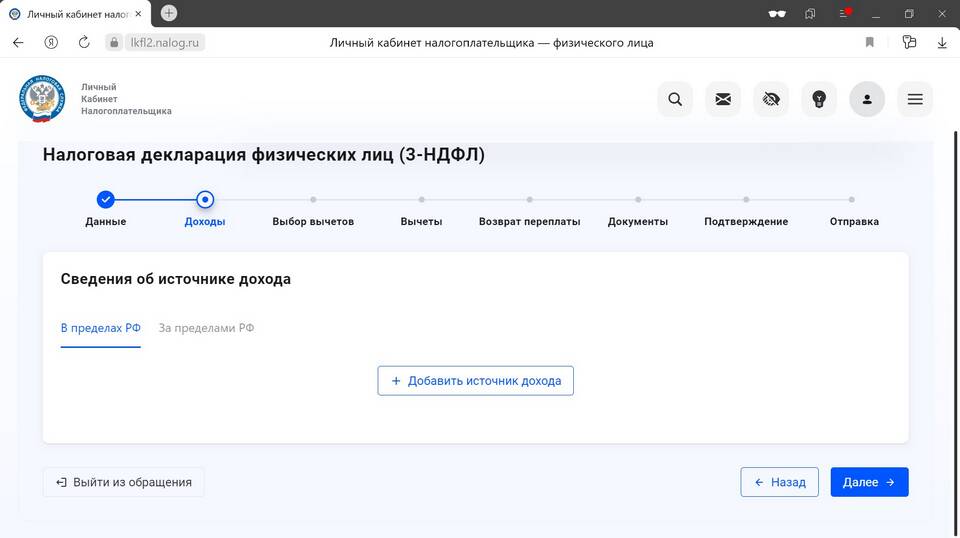The height and width of the screenshot is (538, 960).
Task: Click the lkfl2.nalog.ru address field
Action: point(165,43)
